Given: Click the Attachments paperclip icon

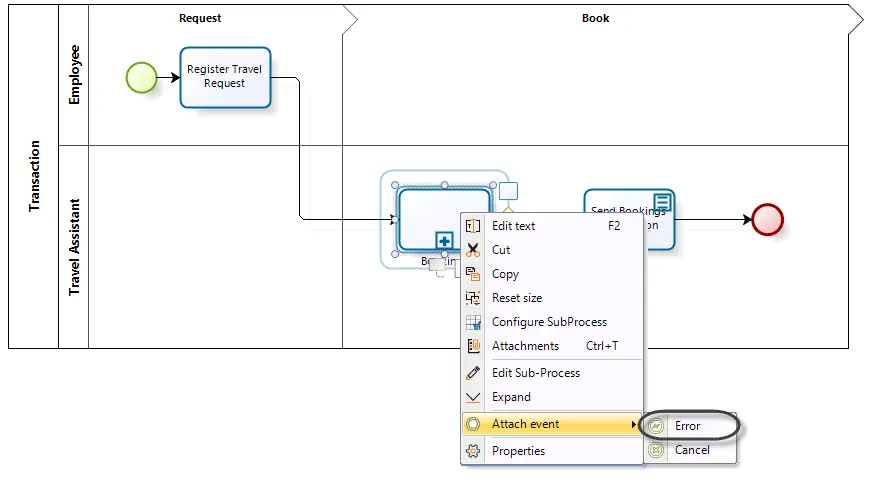Looking at the screenshot, I should tap(473, 346).
